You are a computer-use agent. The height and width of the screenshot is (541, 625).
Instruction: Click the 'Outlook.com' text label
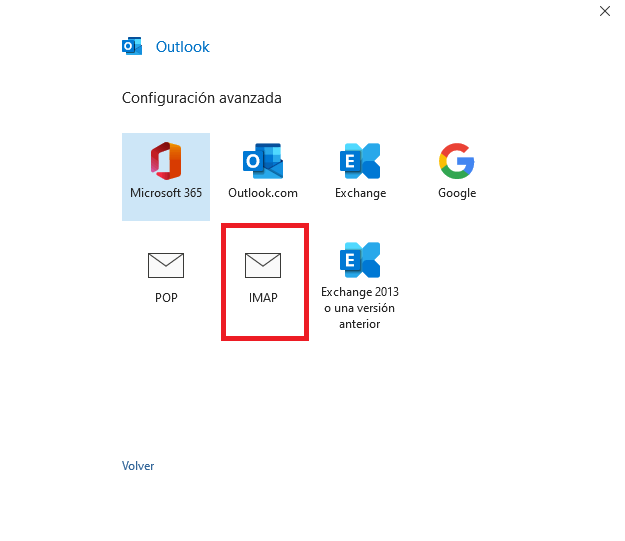[263, 193]
